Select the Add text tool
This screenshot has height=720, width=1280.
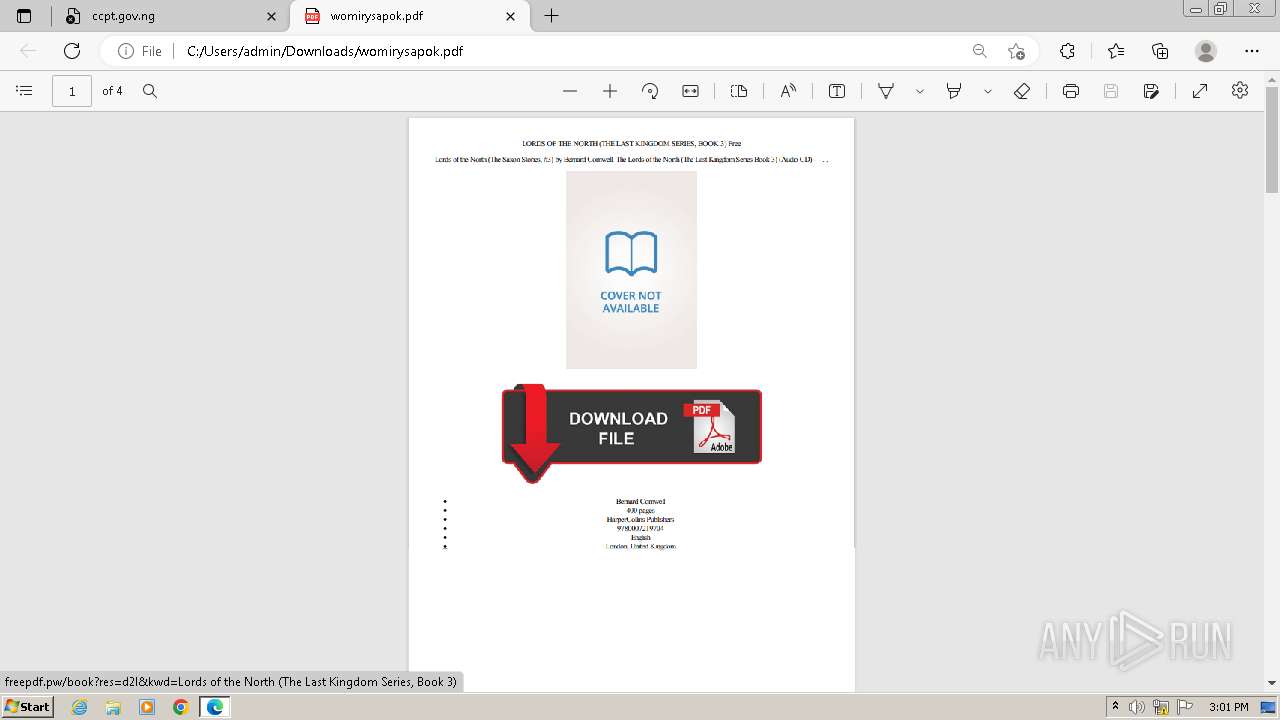[837, 91]
